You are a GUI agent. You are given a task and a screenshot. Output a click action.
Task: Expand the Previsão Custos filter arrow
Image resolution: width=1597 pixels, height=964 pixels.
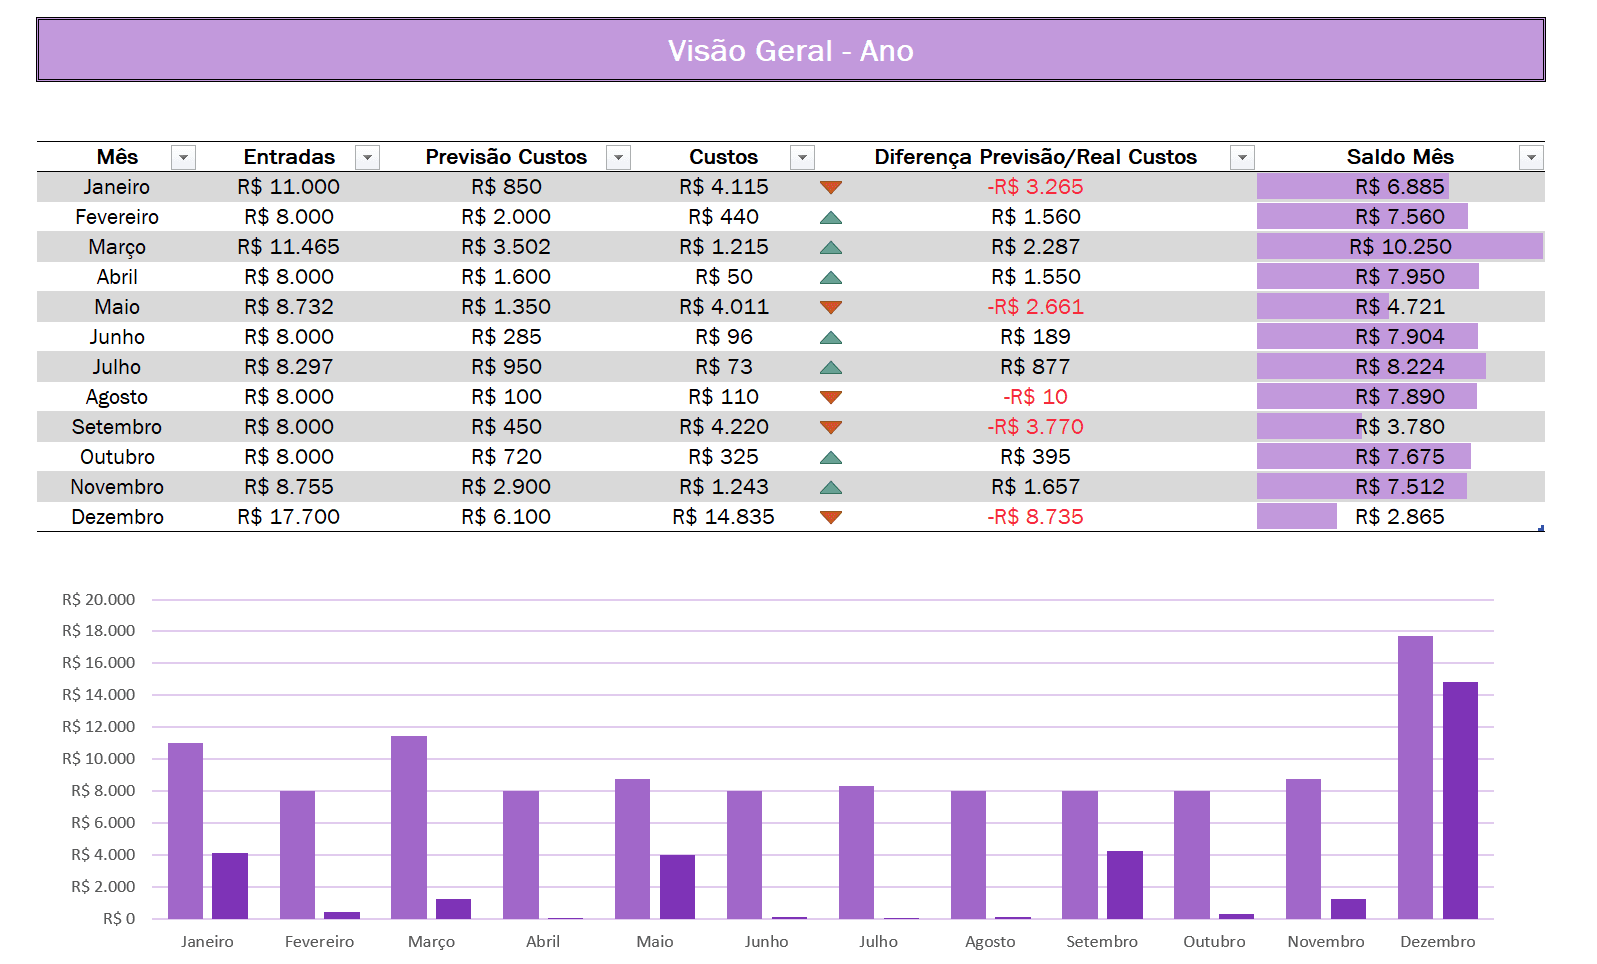coord(619,158)
